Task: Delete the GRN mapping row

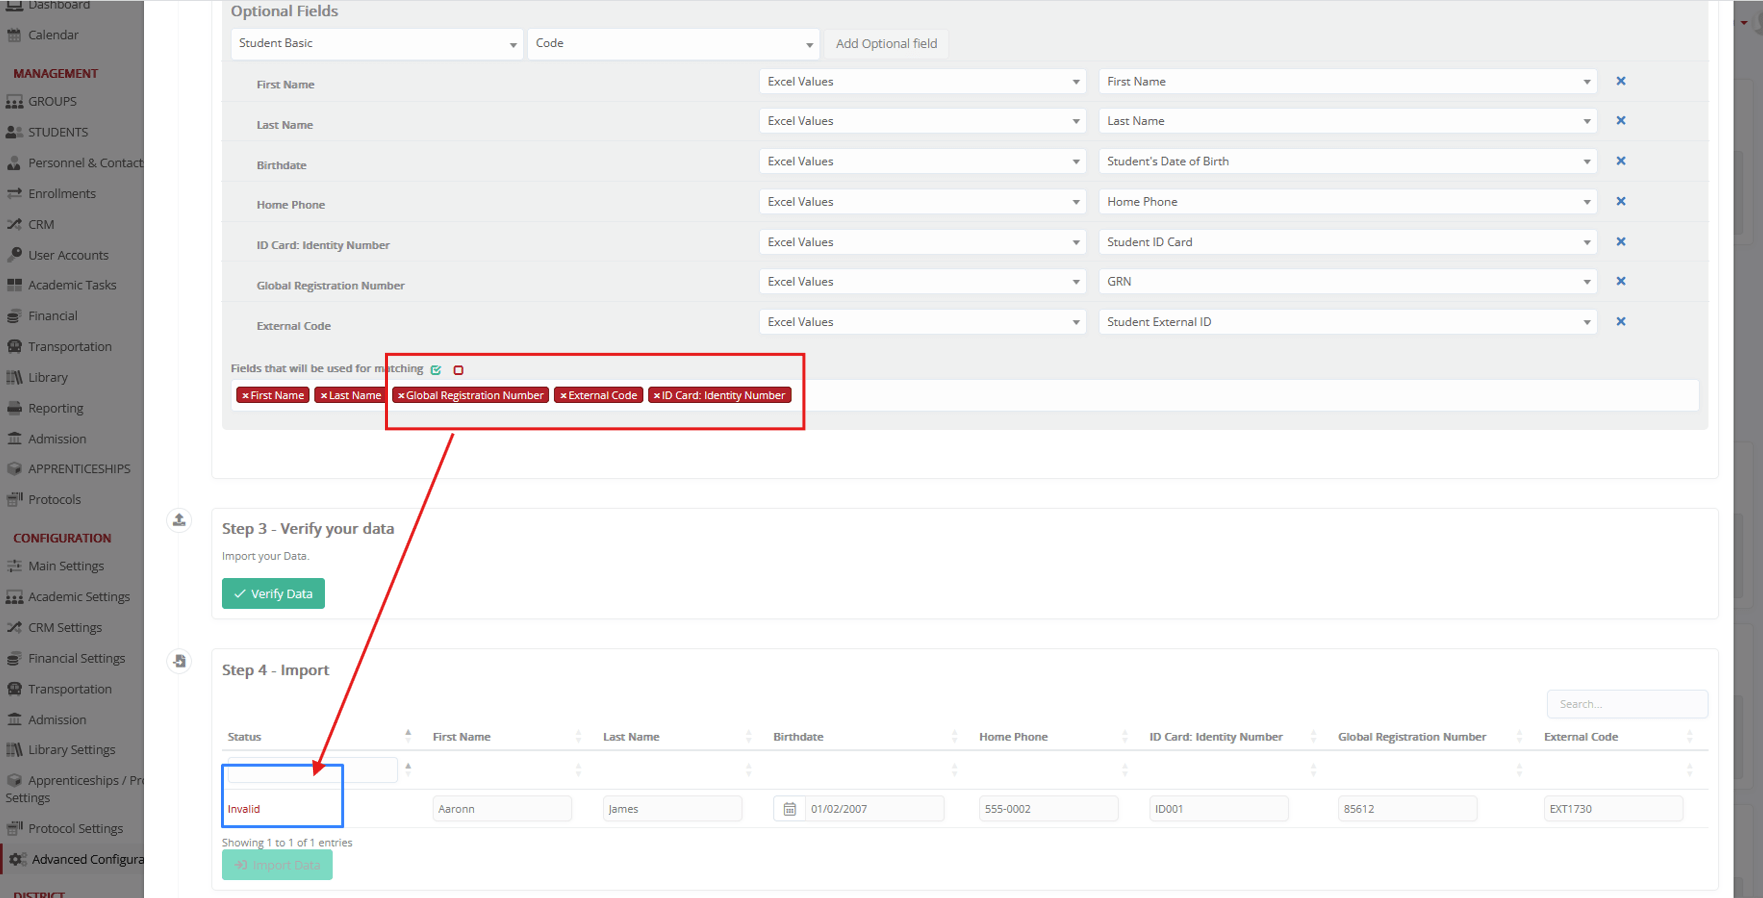Action: (x=1620, y=282)
